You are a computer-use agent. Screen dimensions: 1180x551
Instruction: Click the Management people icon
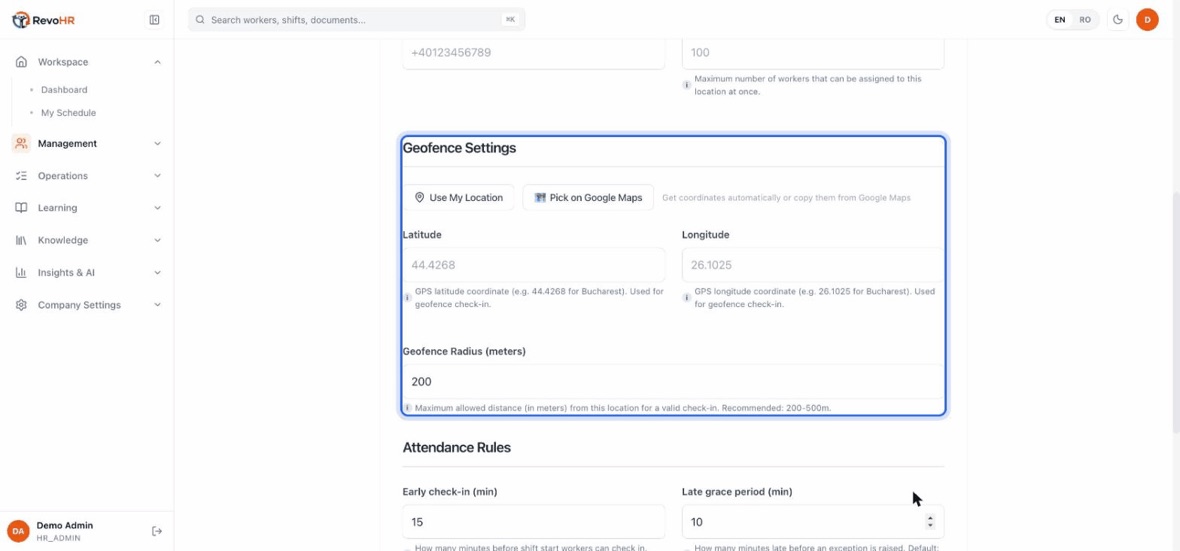click(x=21, y=143)
